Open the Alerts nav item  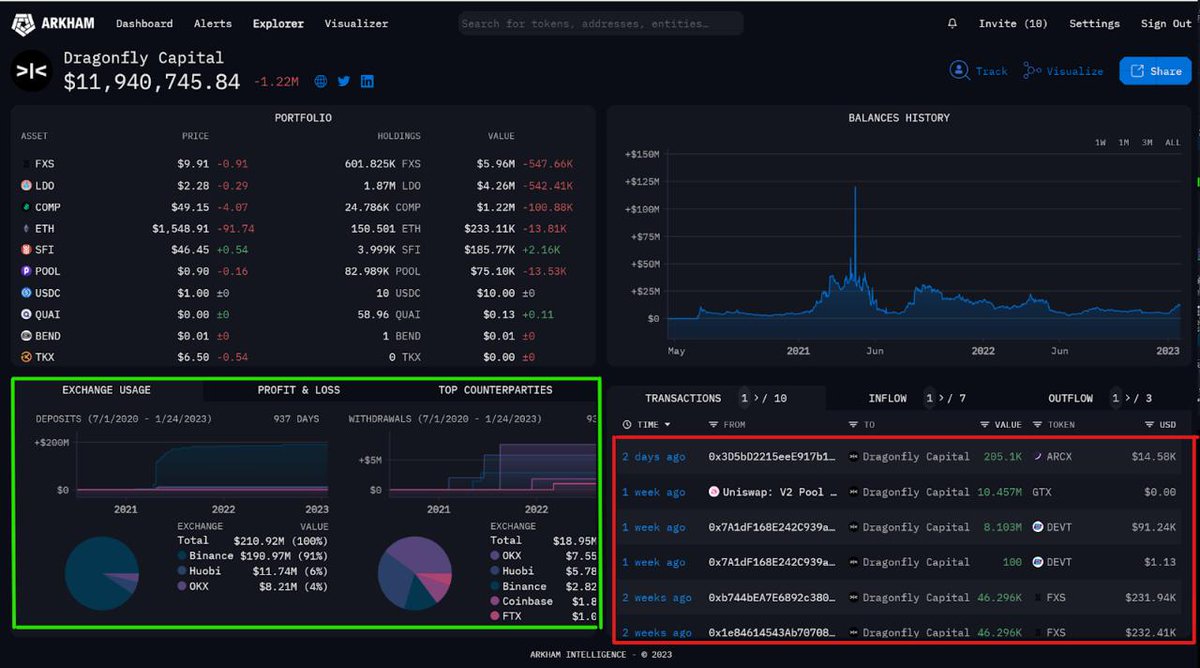[x=212, y=23]
